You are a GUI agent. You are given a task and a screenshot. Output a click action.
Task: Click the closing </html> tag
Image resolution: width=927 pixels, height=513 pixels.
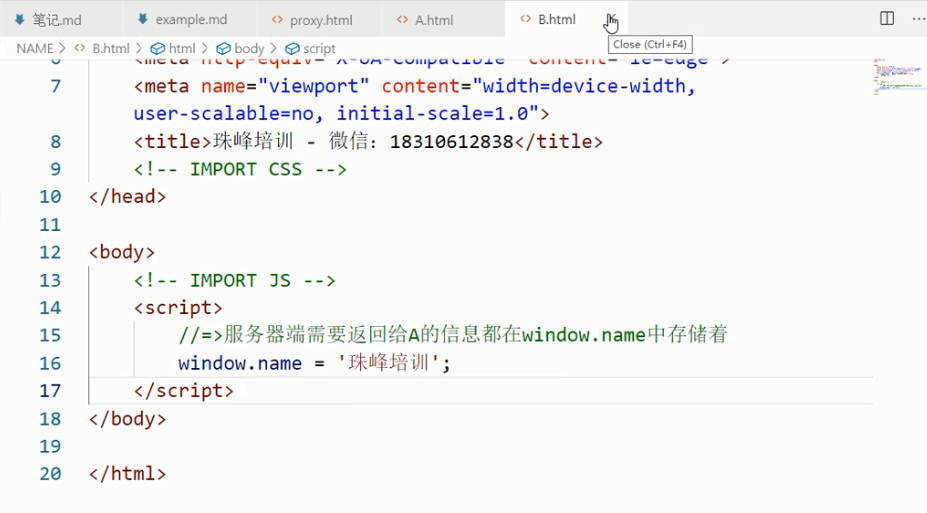(128, 474)
